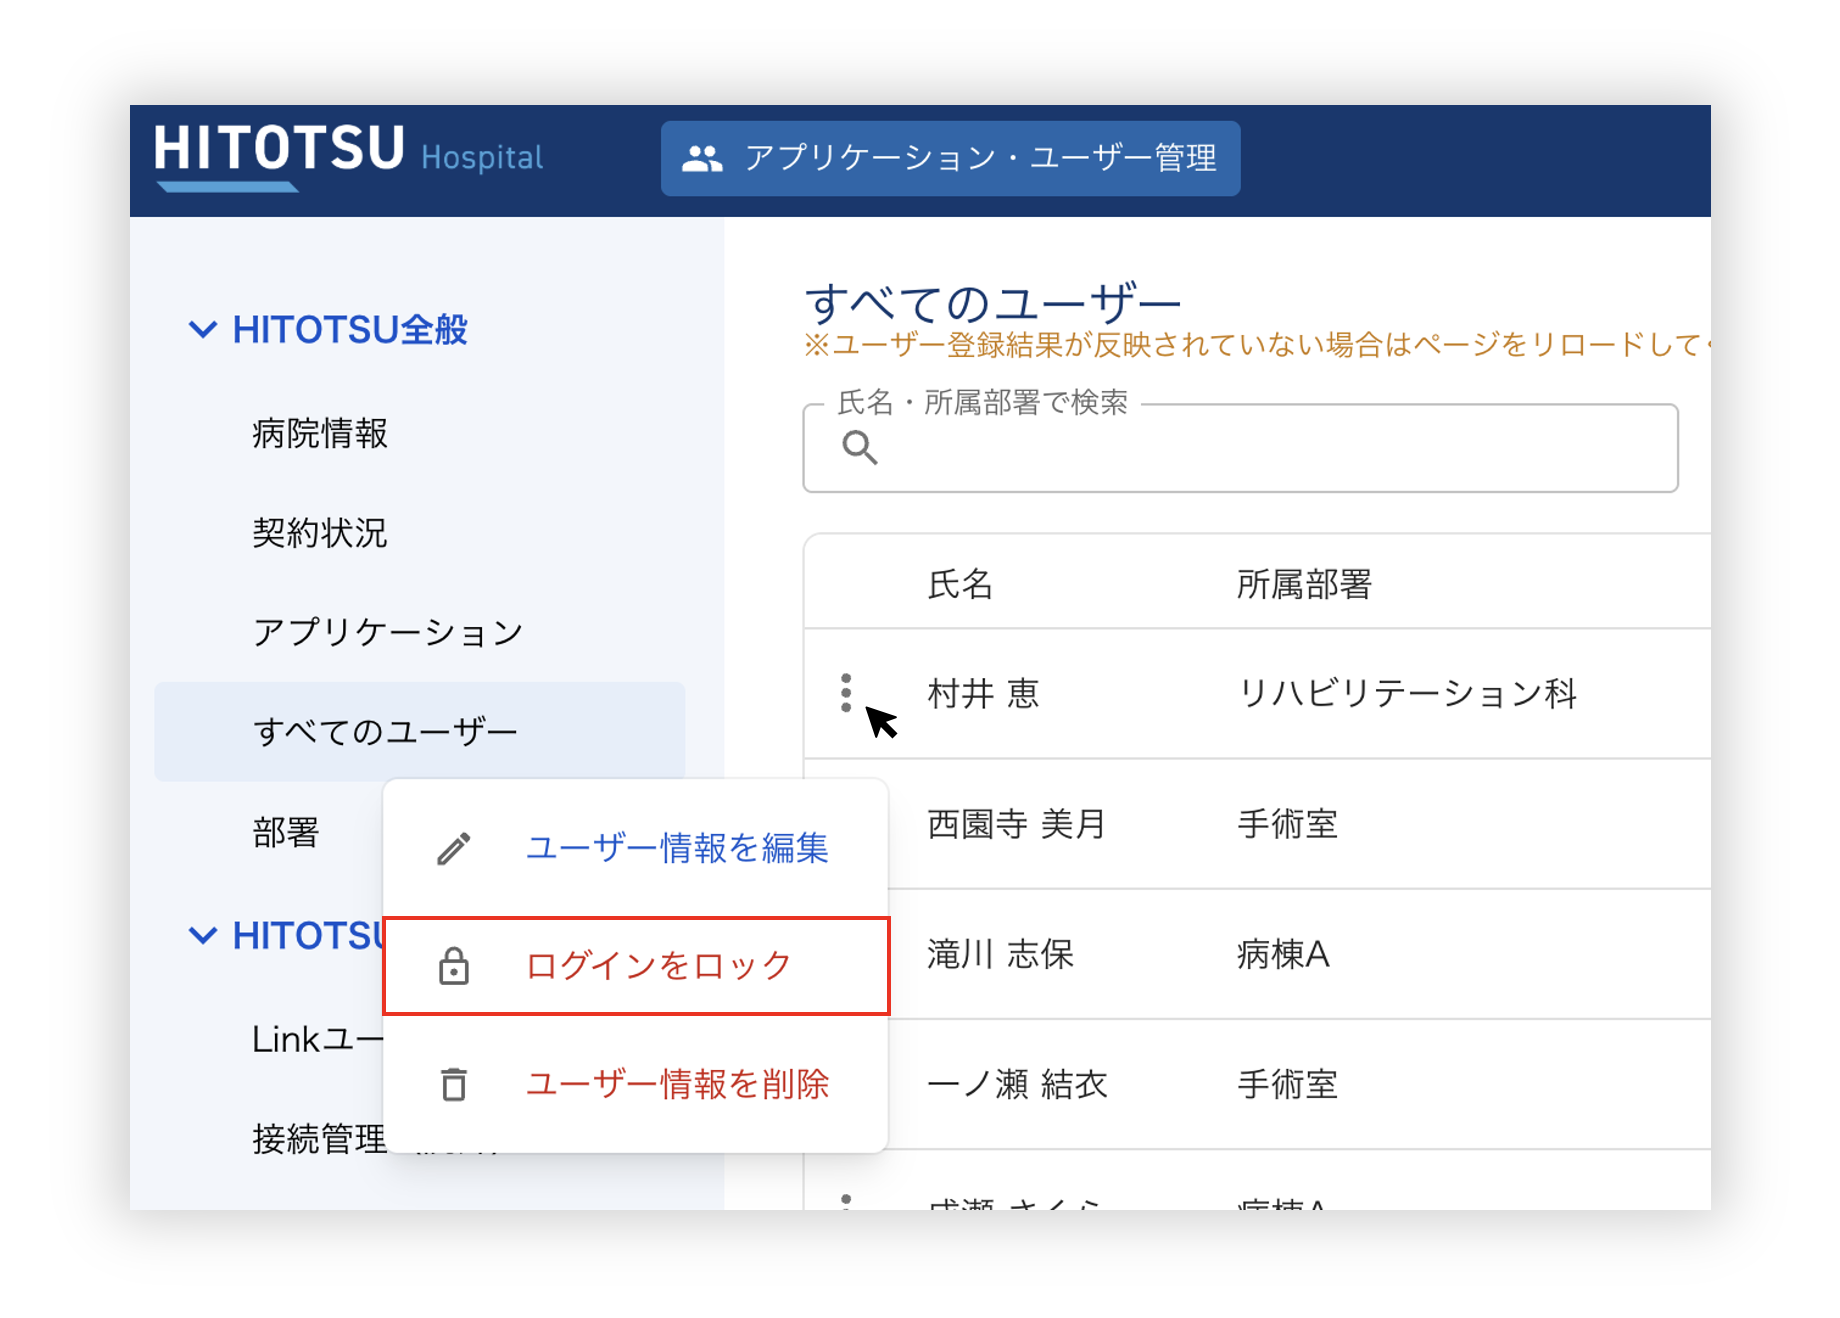Collapse the HITOTSU全般 section chevron
Viewport: 1840px width, 1318px height.
point(203,329)
